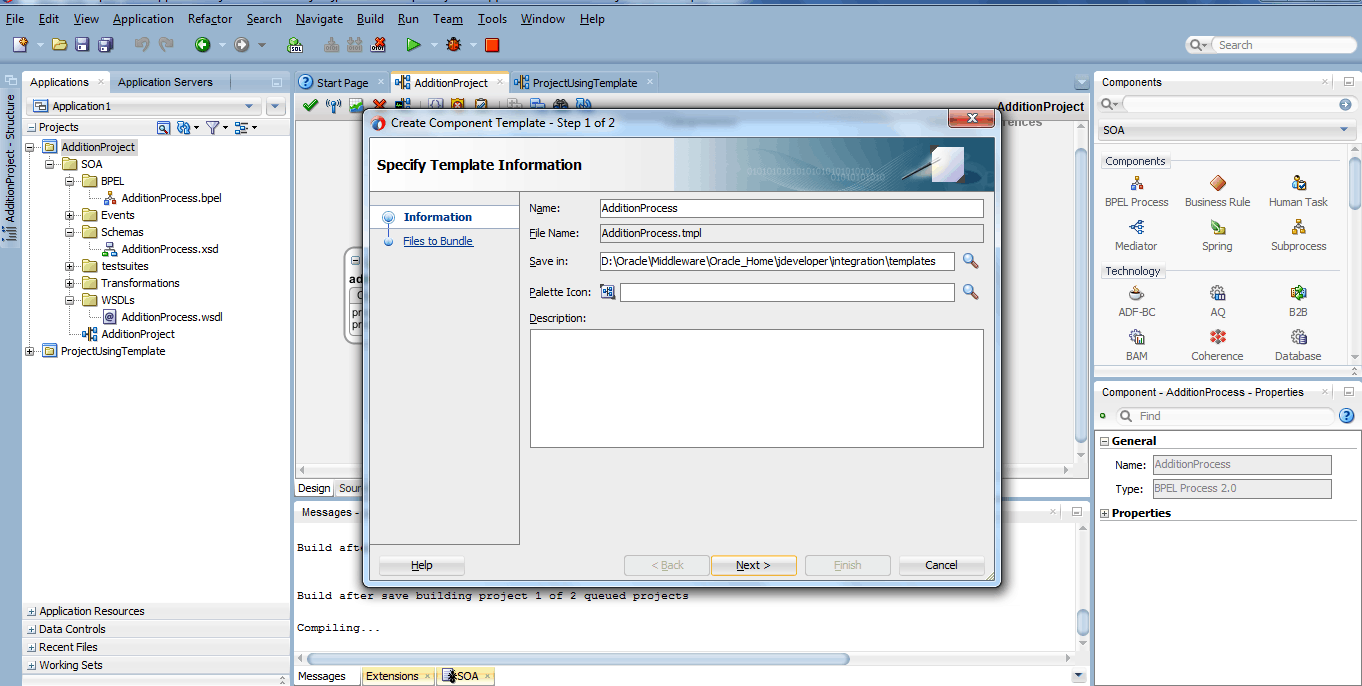Open the Navigate menu

coord(319,19)
